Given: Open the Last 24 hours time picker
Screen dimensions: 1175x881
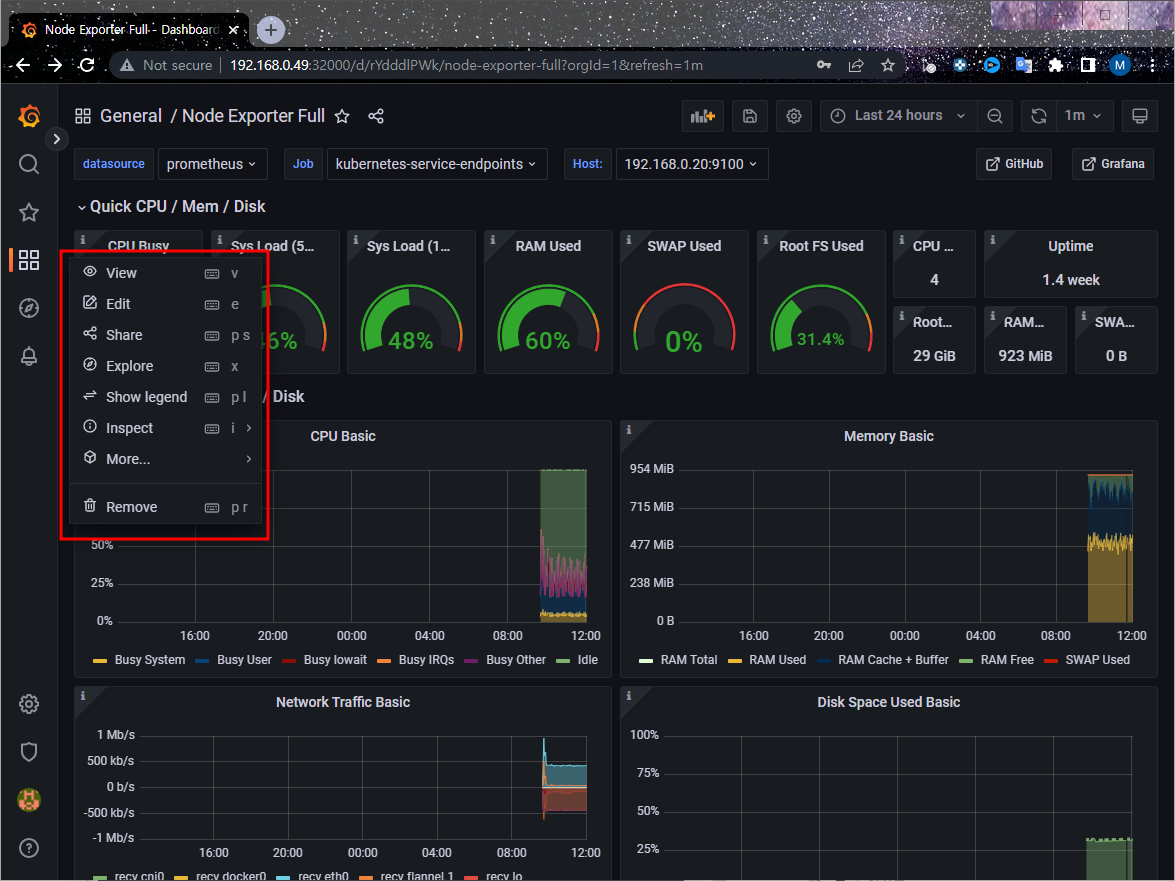Looking at the screenshot, I should [898, 116].
